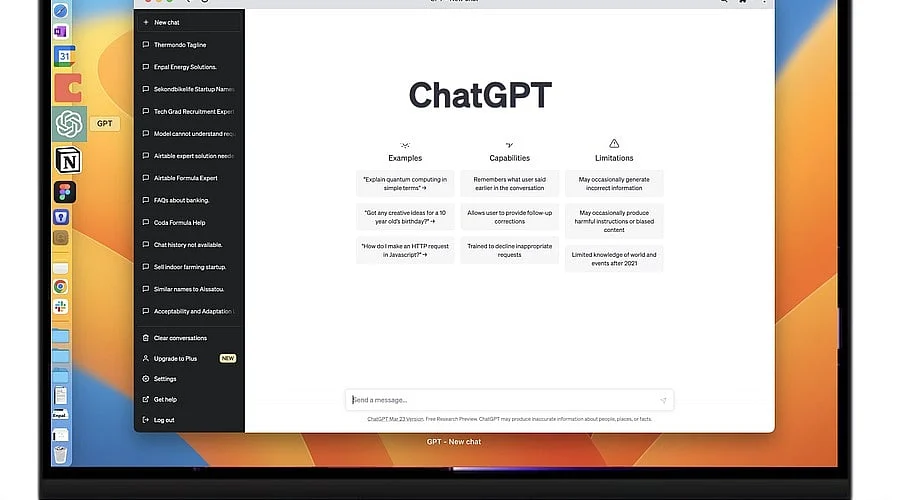Click 'Remembers what user said earlier' card
This screenshot has height=500, width=900.
tap(510, 184)
